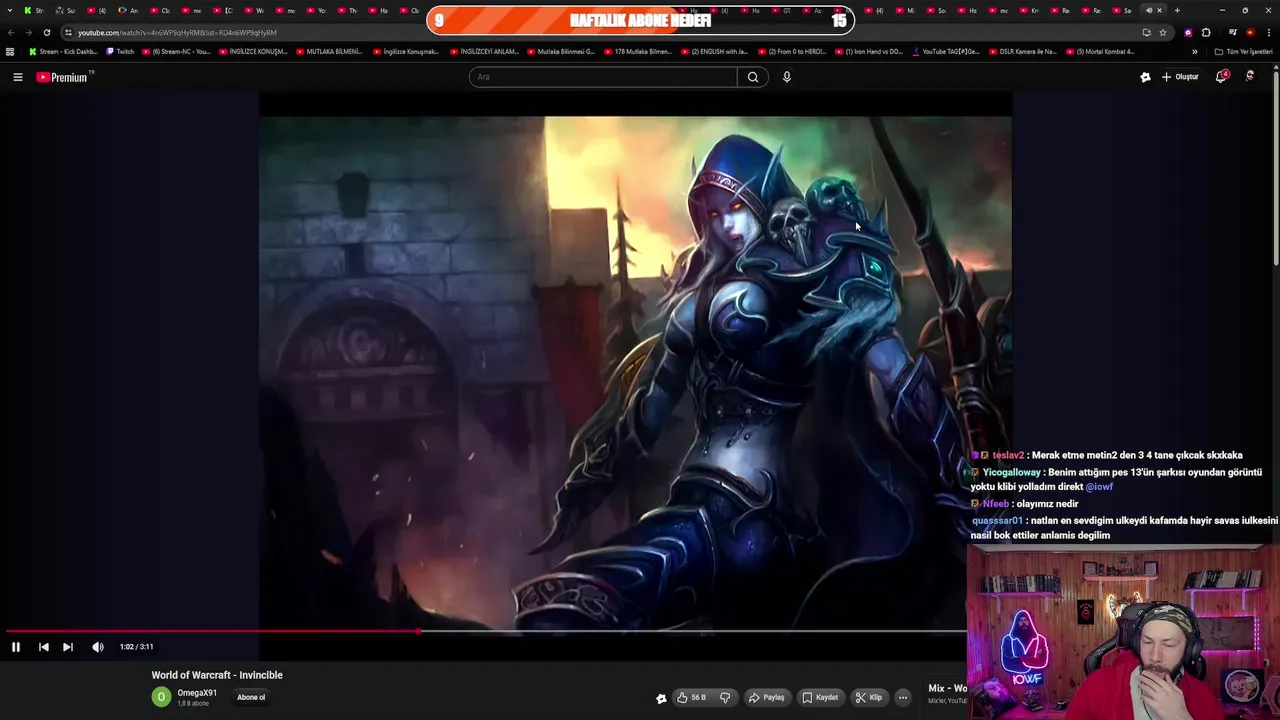1280x720 pixels.
Task: Bookmark this page with the star icon
Action: (1162, 32)
